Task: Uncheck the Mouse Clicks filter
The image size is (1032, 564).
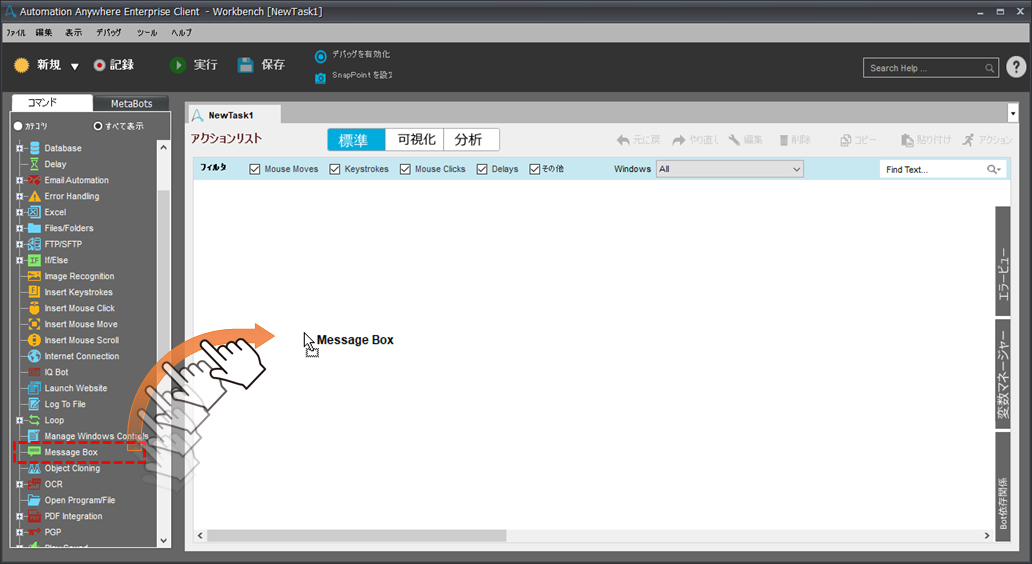Action: tap(405, 169)
